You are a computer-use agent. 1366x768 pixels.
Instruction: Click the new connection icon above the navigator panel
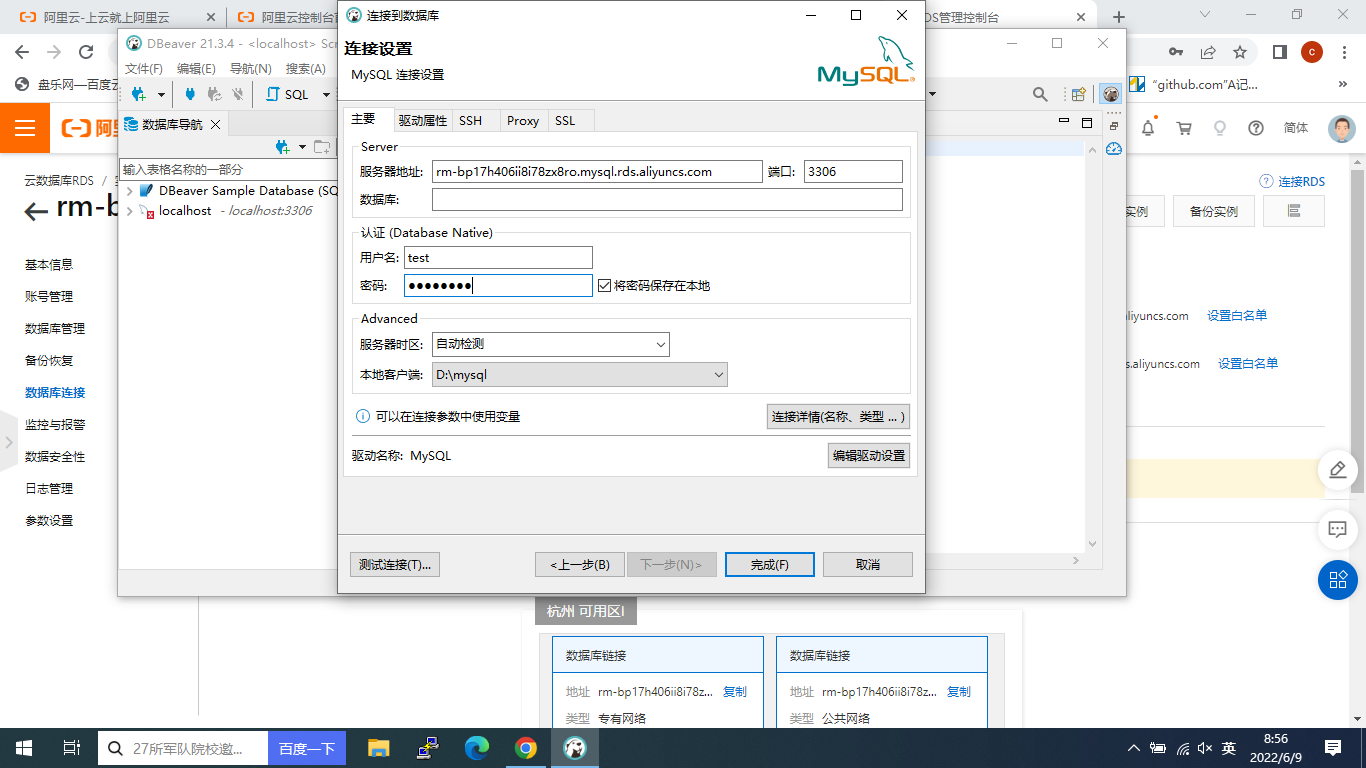point(281,145)
